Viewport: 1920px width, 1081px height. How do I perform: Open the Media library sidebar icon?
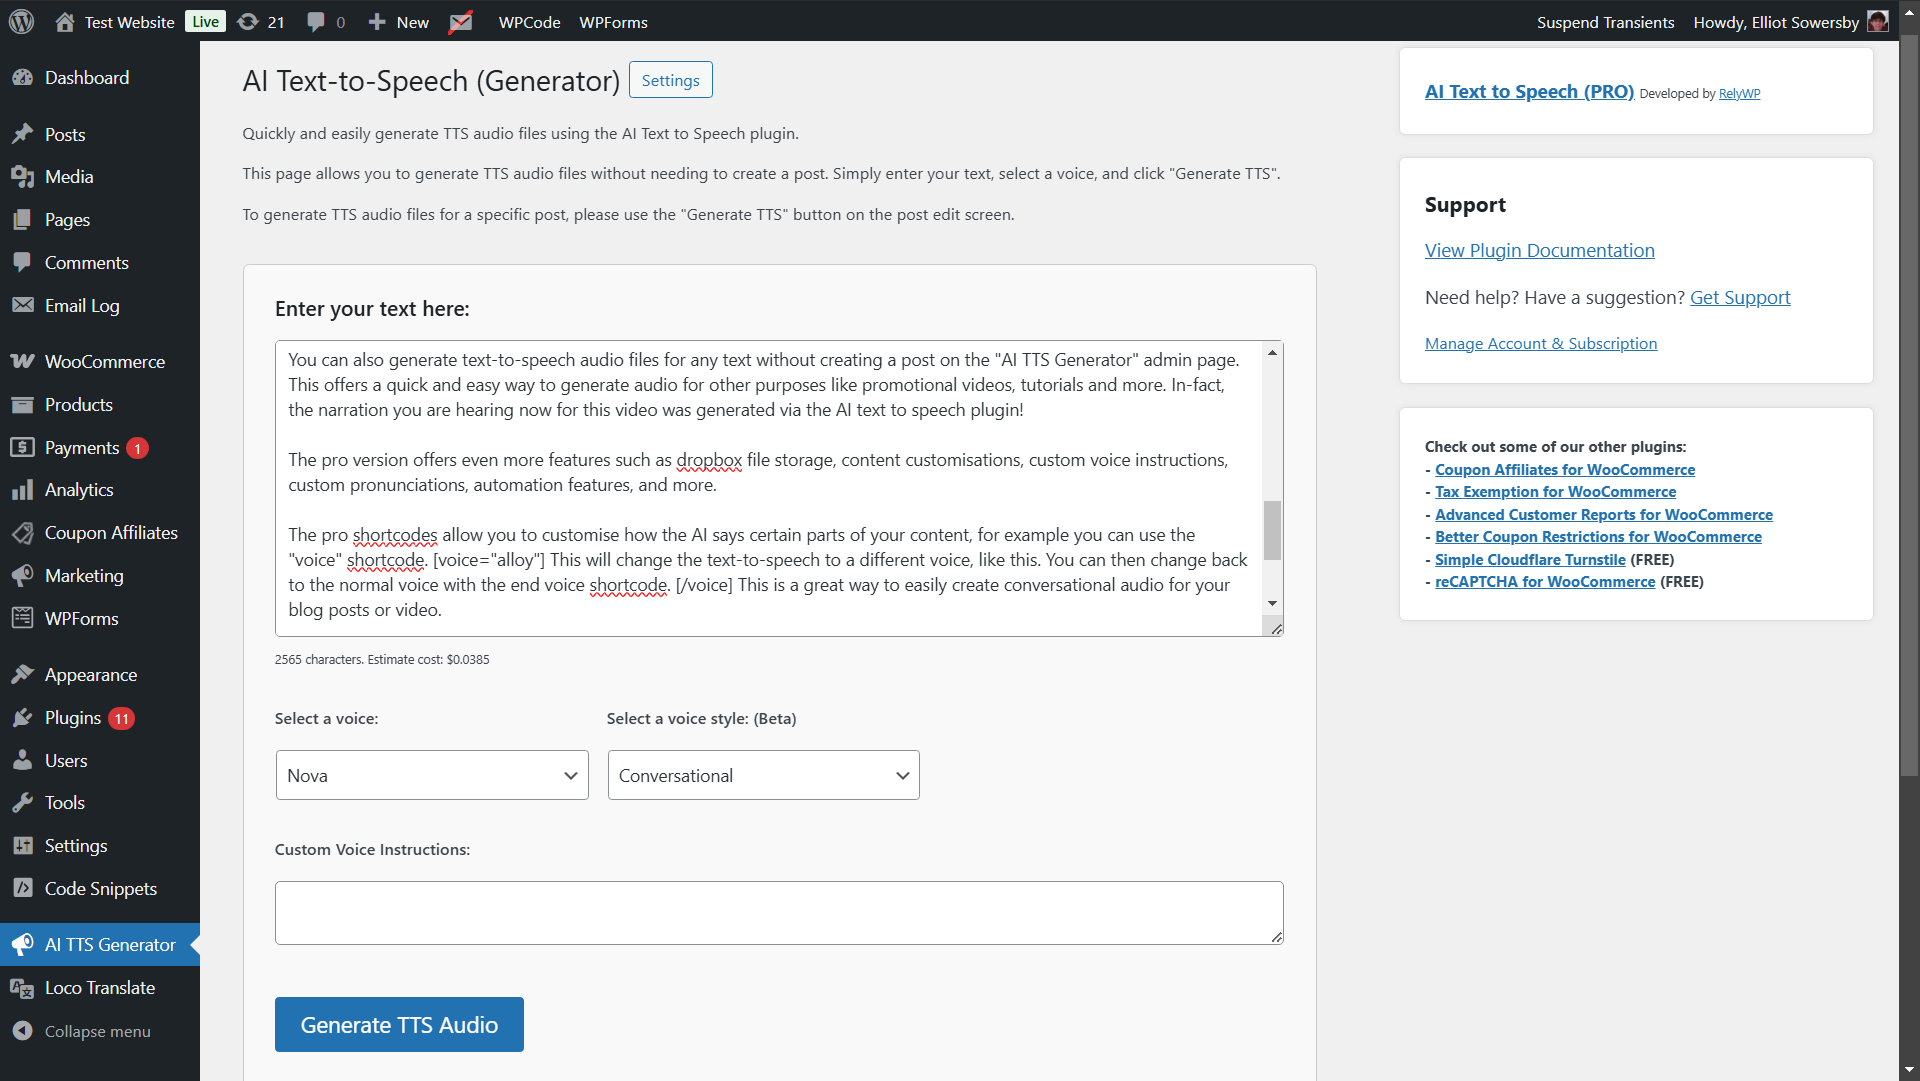[x=24, y=177]
